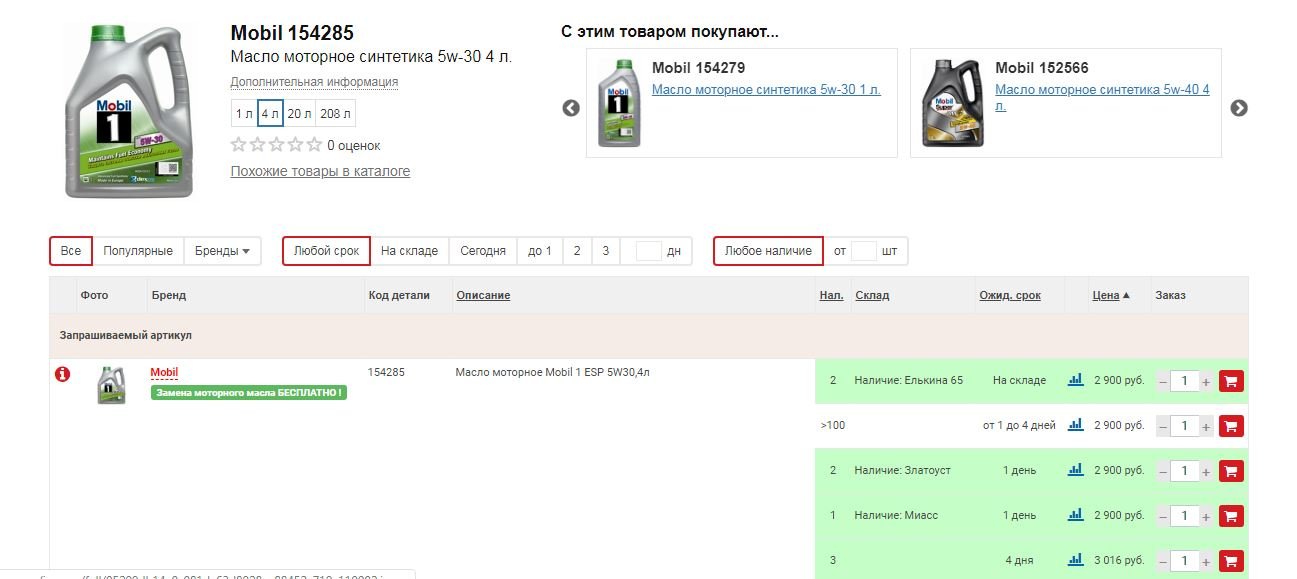Filter offers На складе
The image size is (1297, 579).
(x=410, y=251)
